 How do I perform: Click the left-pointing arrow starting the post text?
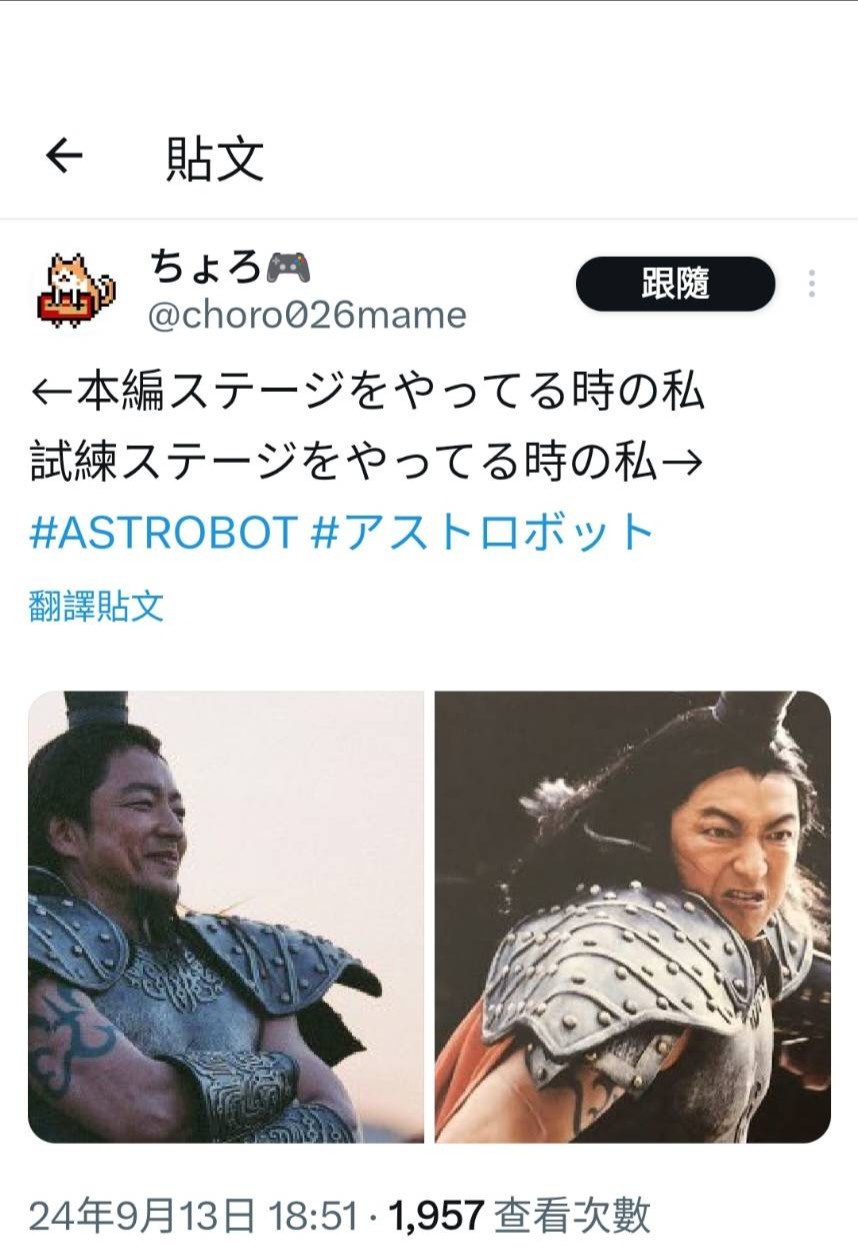(51, 391)
